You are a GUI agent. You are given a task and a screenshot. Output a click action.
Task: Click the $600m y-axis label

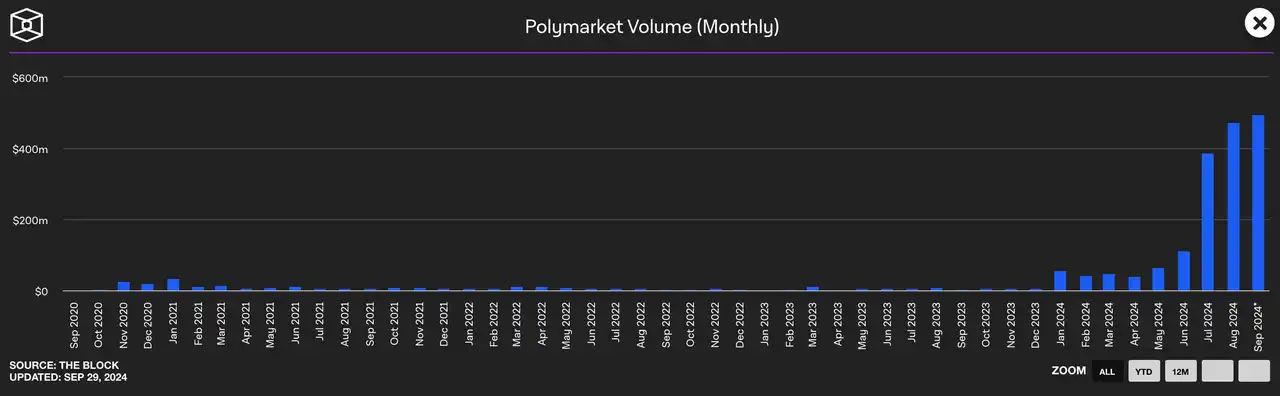click(28, 78)
